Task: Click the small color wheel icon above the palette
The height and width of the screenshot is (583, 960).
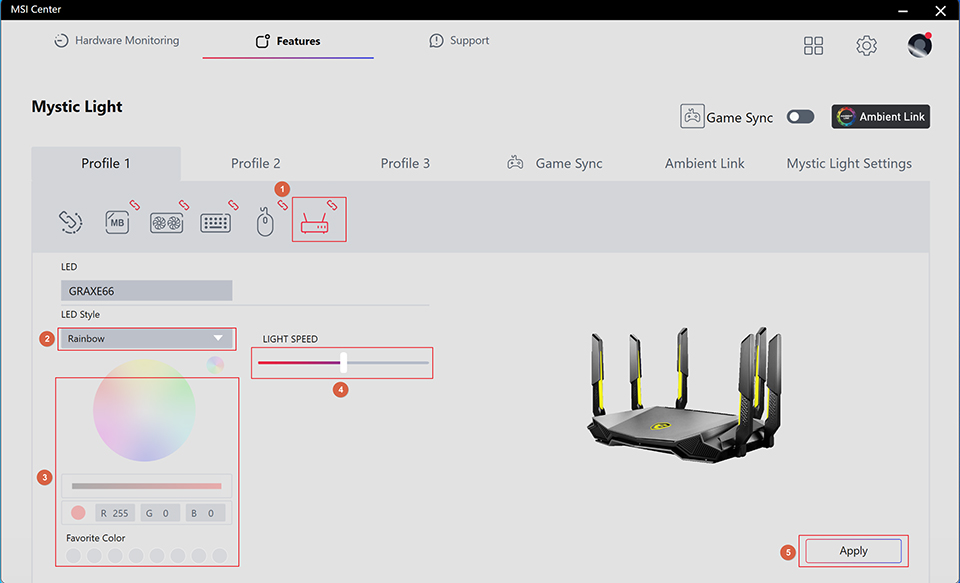Action: [215, 365]
